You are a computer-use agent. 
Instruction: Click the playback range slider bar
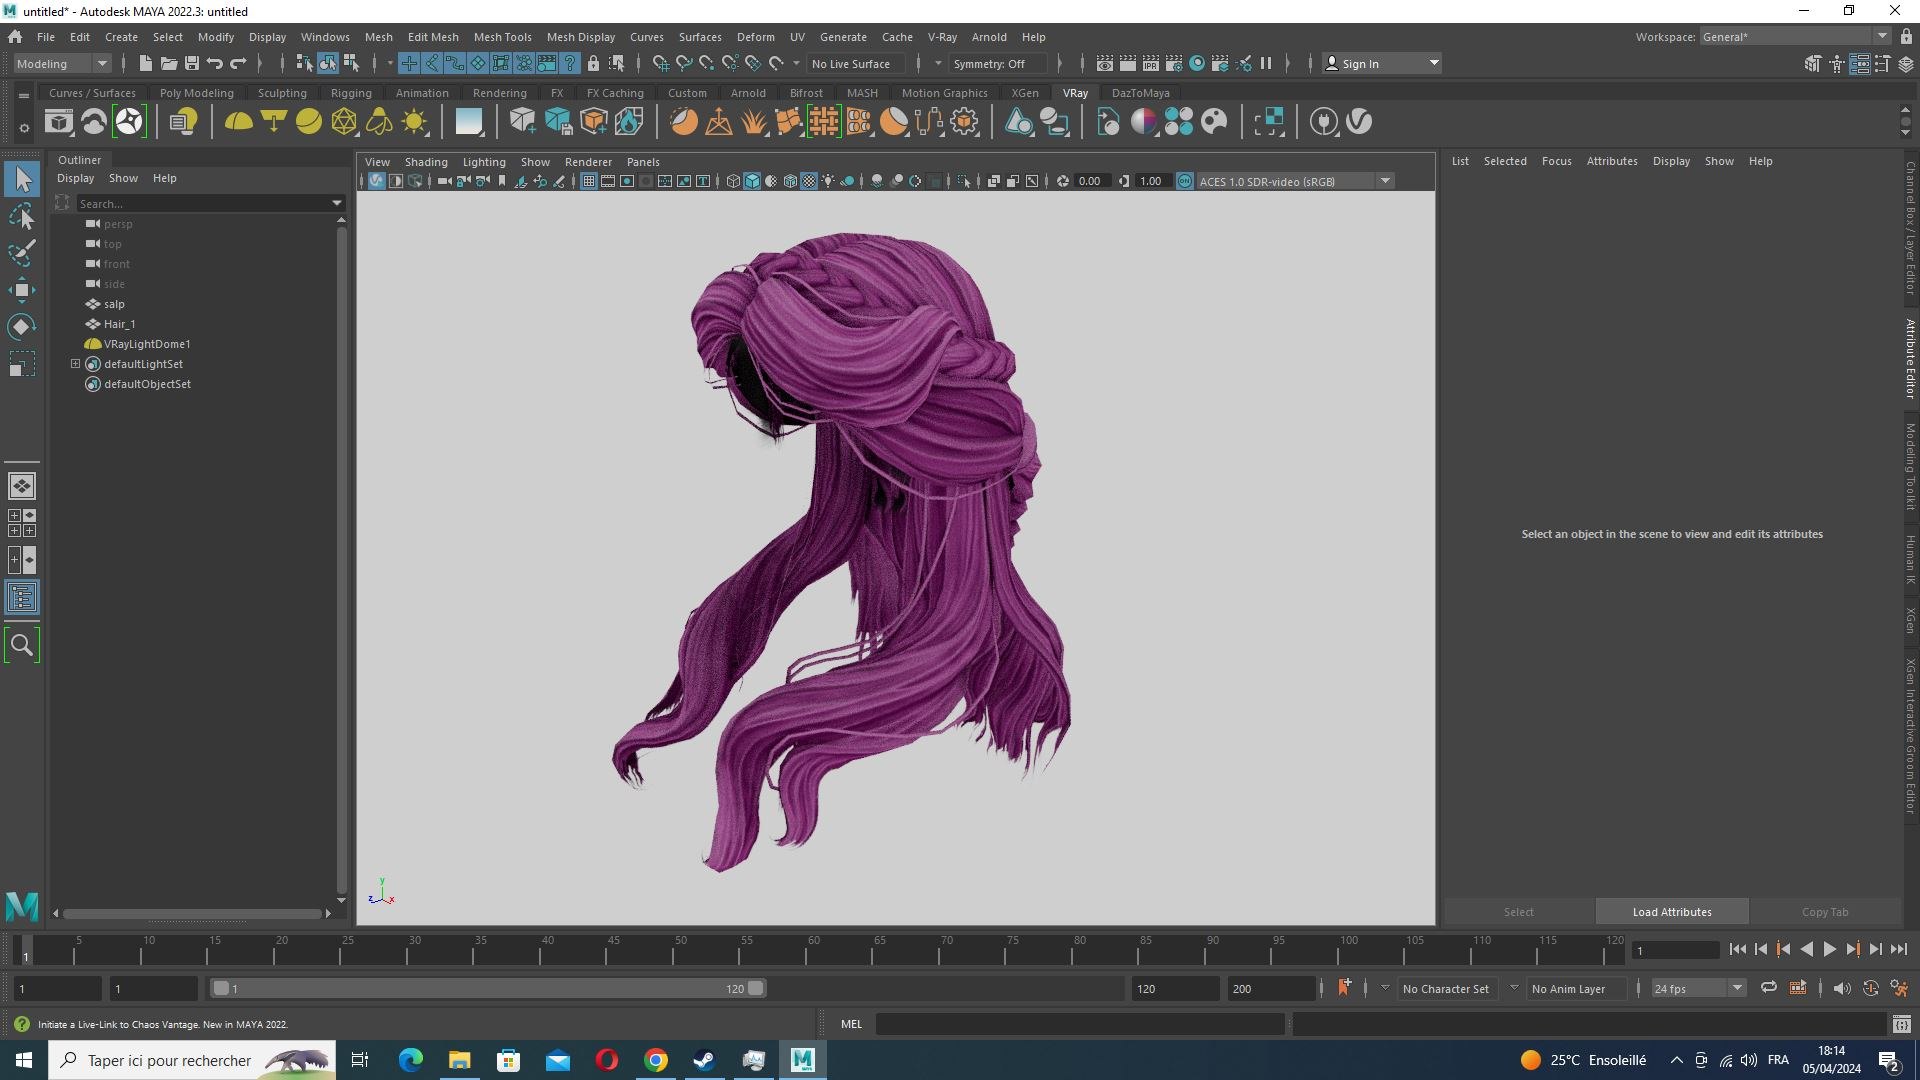(x=488, y=988)
